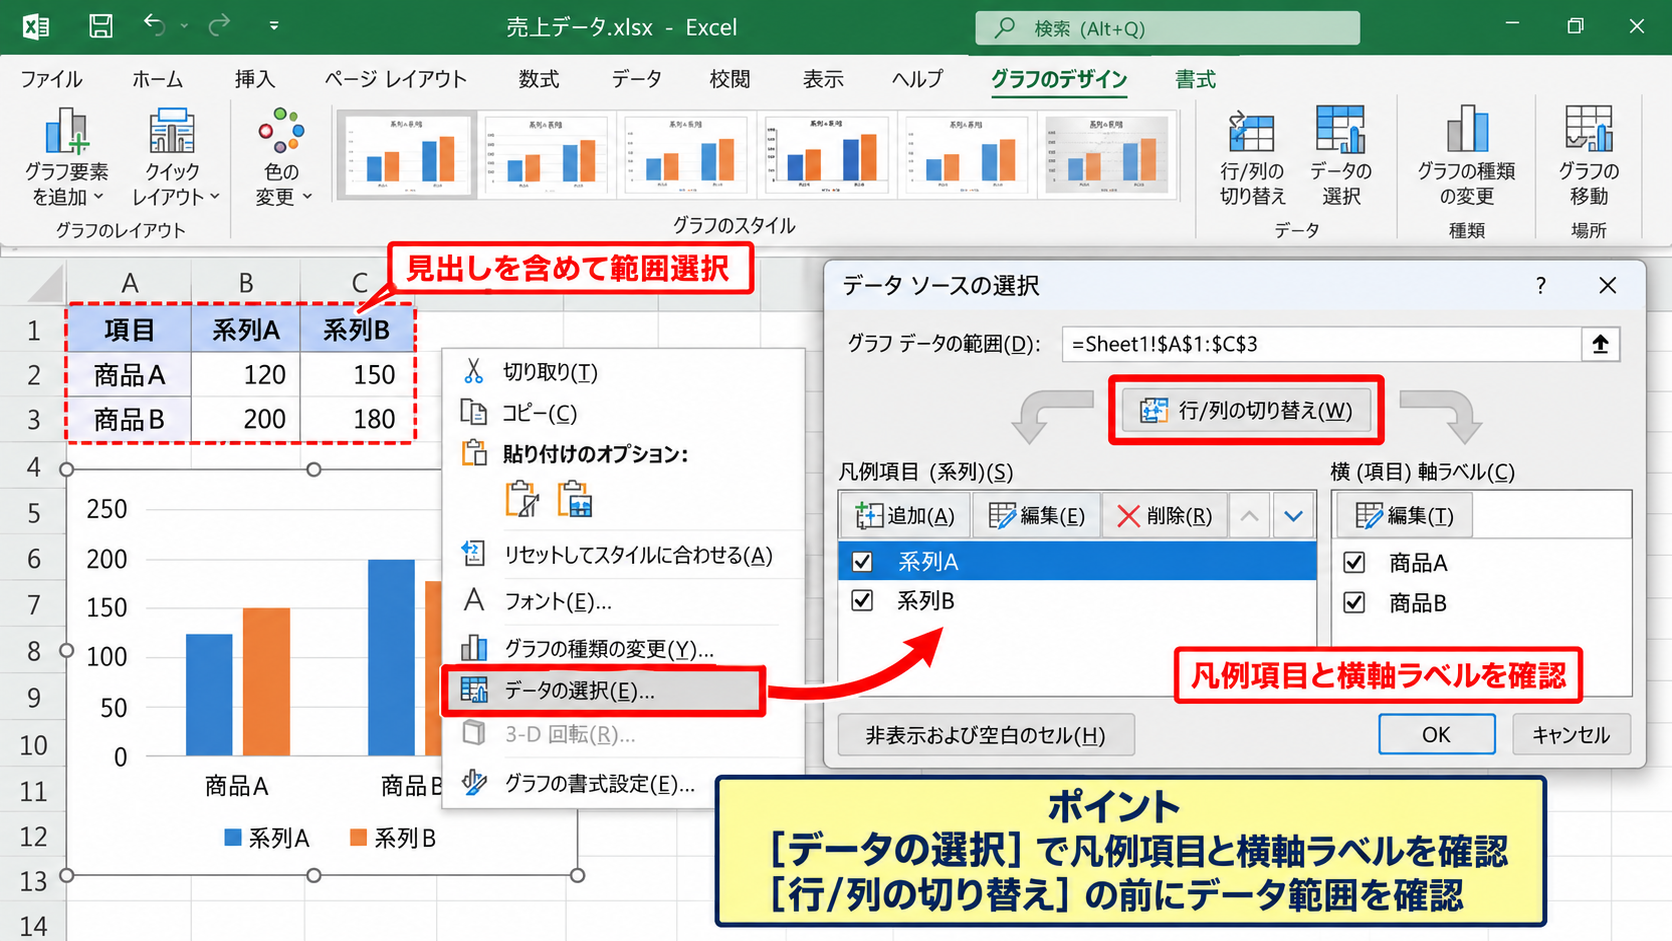
Task: Switch to the ヘルプ tab
Action: click(917, 79)
